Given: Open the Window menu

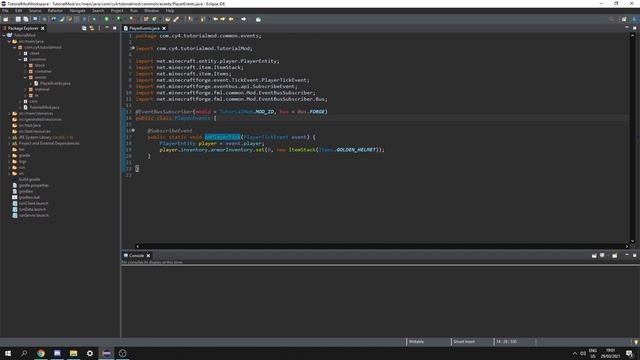Looking at the screenshot, I should point(151,11).
